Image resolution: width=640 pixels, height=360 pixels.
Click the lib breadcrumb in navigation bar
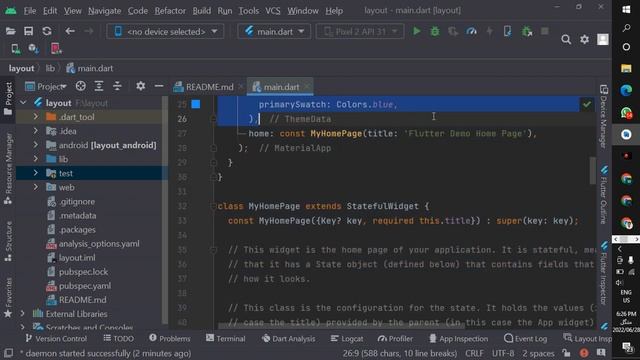[x=50, y=68]
